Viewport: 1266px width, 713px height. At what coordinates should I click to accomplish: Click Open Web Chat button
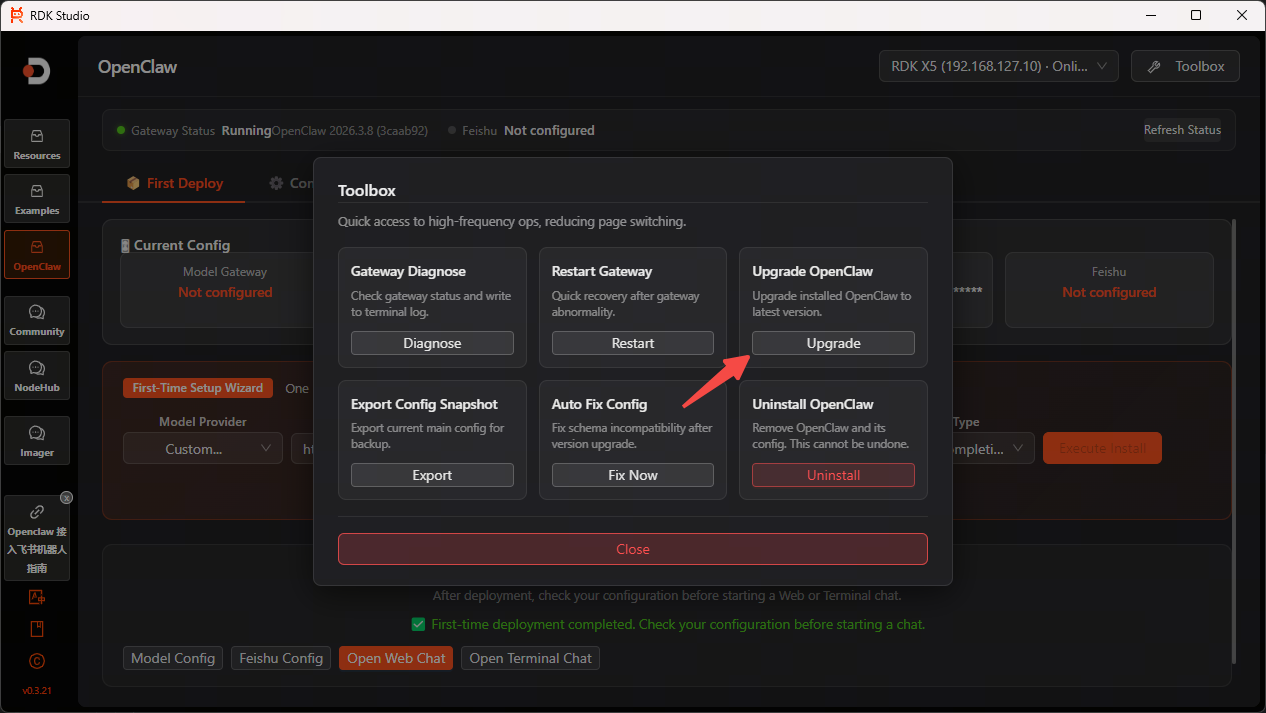point(396,658)
